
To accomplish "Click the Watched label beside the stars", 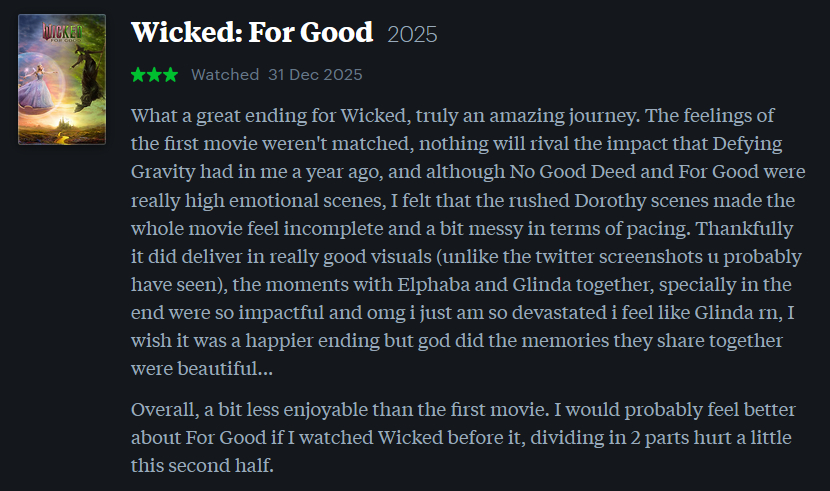I will point(225,75).
